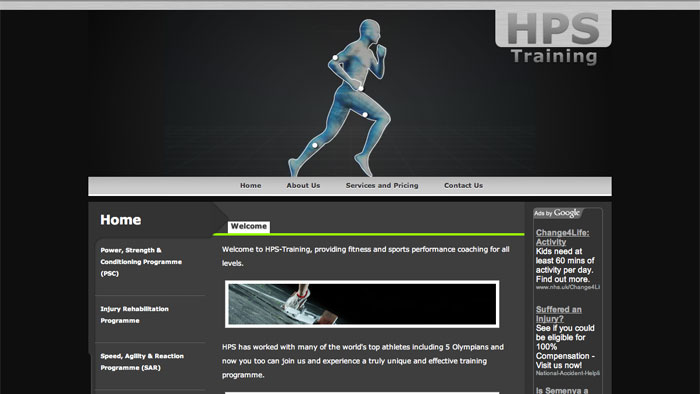Open Speed, Agility & Reaction Programme link
The image size is (700, 394).
[142, 362]
